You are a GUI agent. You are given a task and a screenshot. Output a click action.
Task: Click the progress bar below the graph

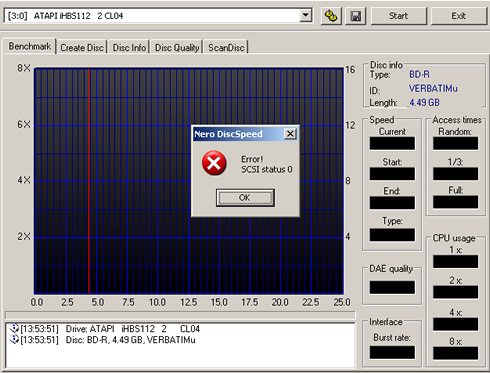[x=180, y=315]
